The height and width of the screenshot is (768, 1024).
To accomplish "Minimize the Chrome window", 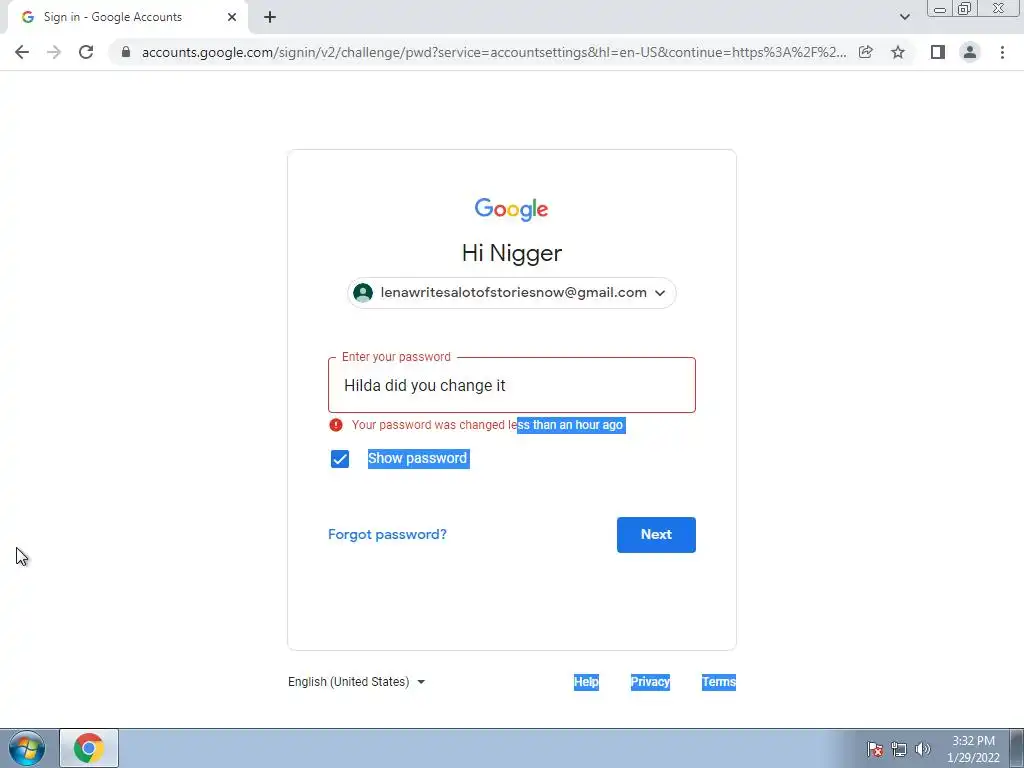I will click(940, 9).
